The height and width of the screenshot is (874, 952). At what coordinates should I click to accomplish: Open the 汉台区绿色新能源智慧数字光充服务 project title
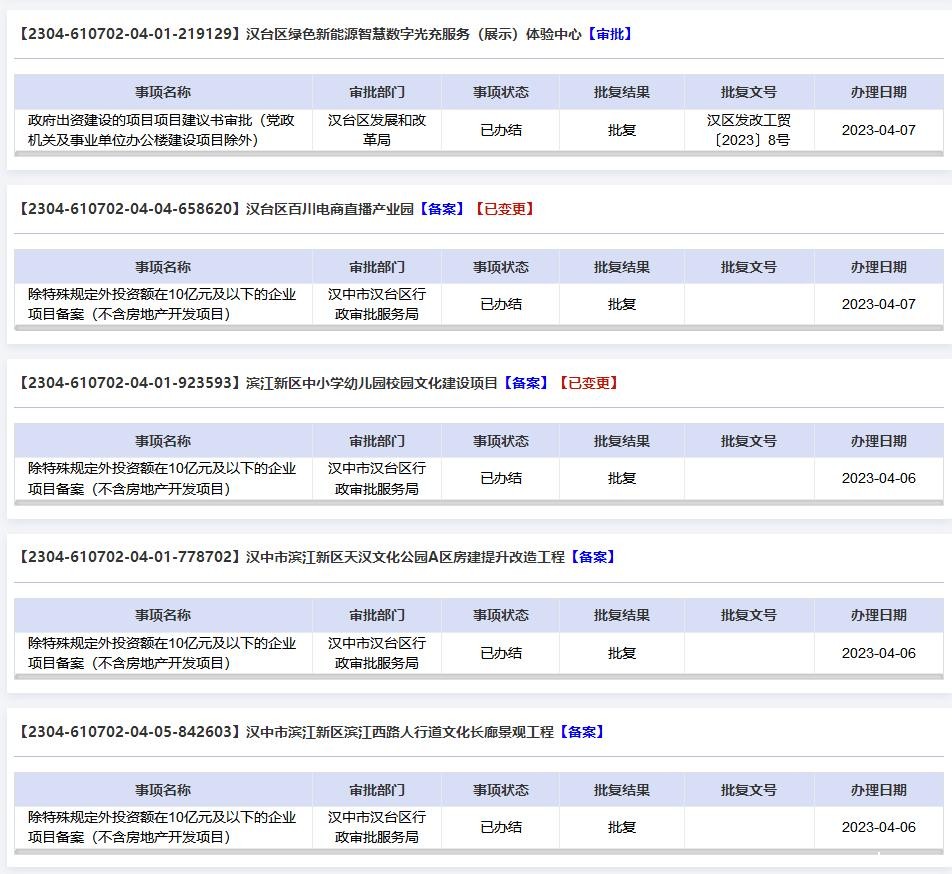pos(300,34)
